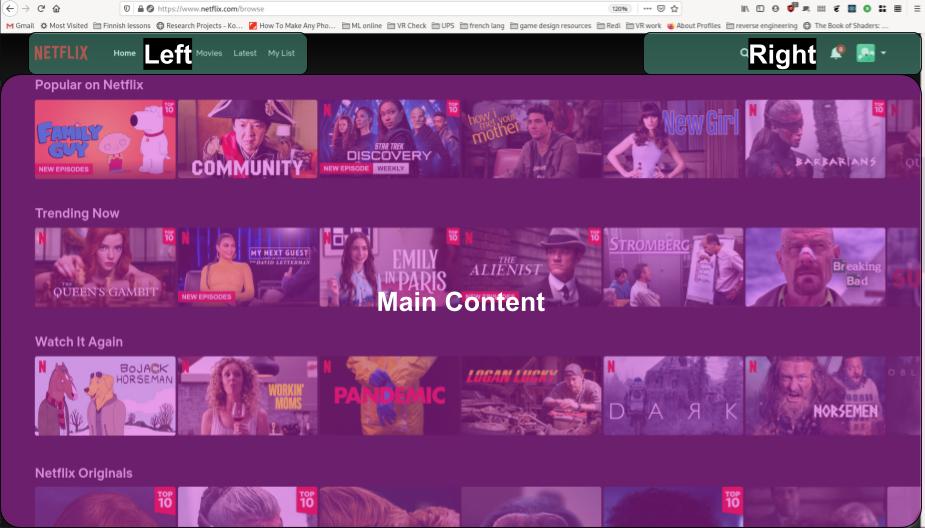Open the red shield blocker extension
Screen dimensions: 925x529
[791, 8]
